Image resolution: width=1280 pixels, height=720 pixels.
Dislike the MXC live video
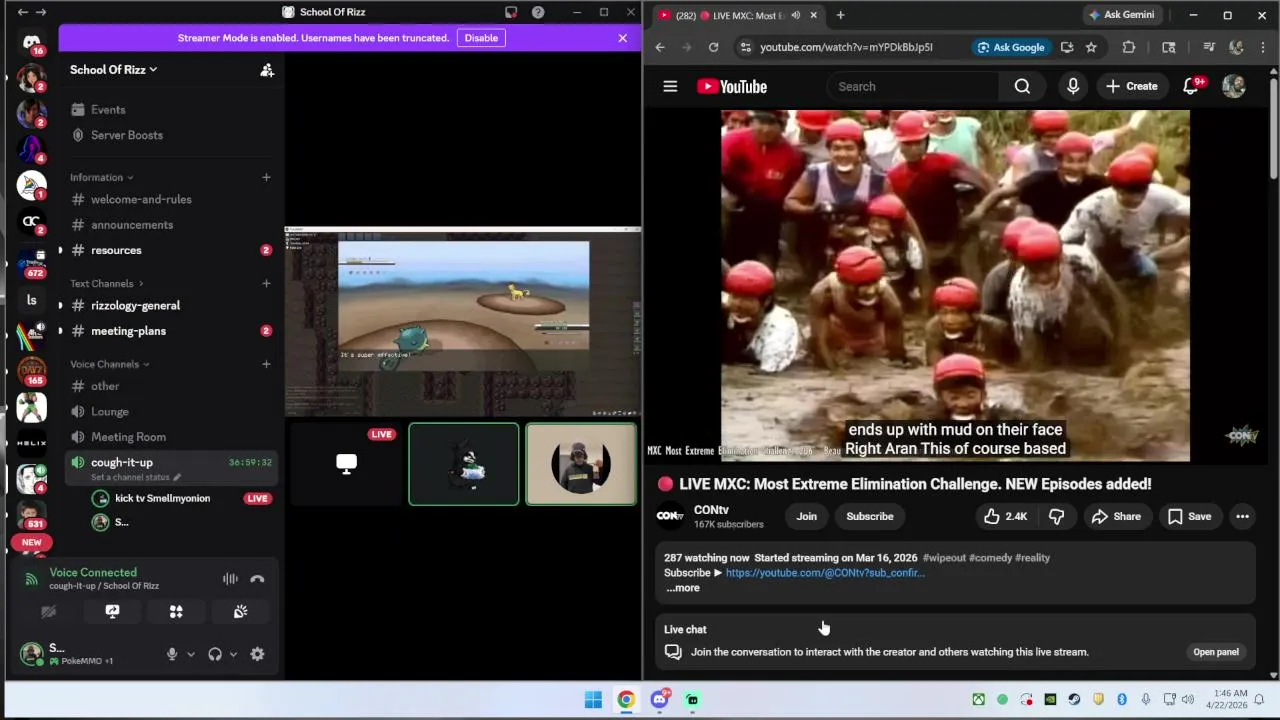pos(1056,516)
